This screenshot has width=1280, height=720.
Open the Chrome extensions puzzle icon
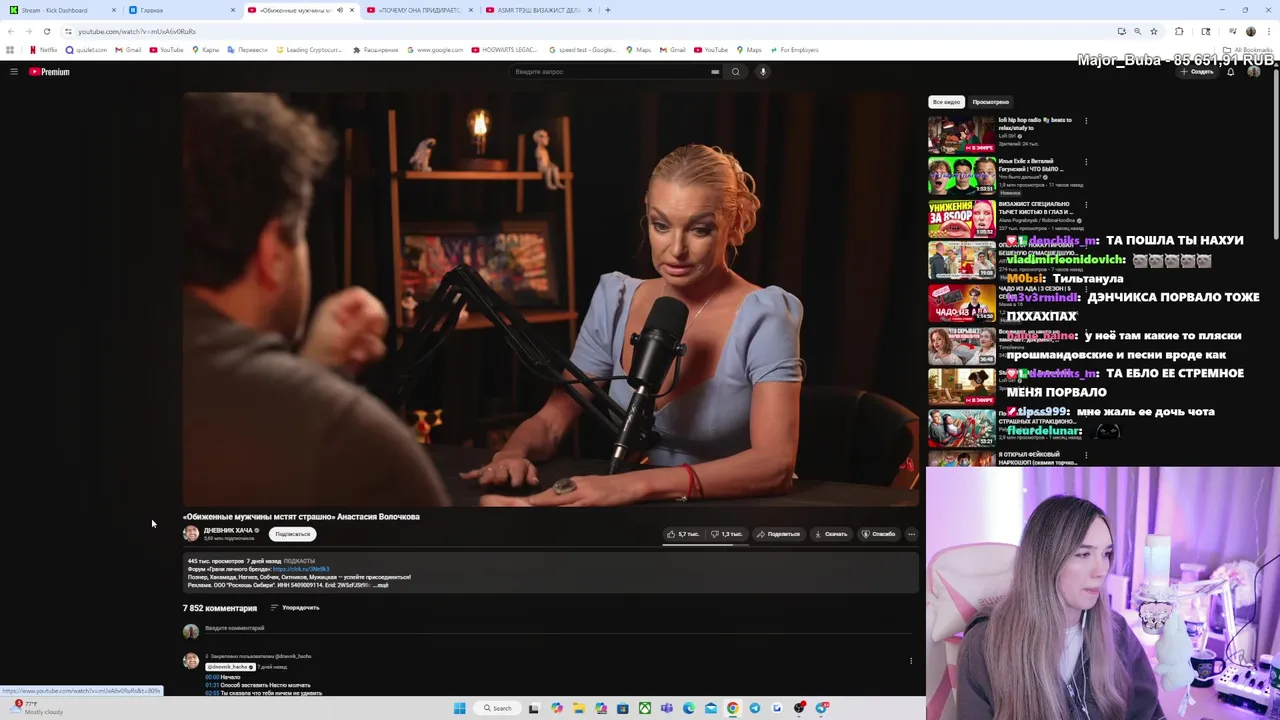(x=1179, y=31)
